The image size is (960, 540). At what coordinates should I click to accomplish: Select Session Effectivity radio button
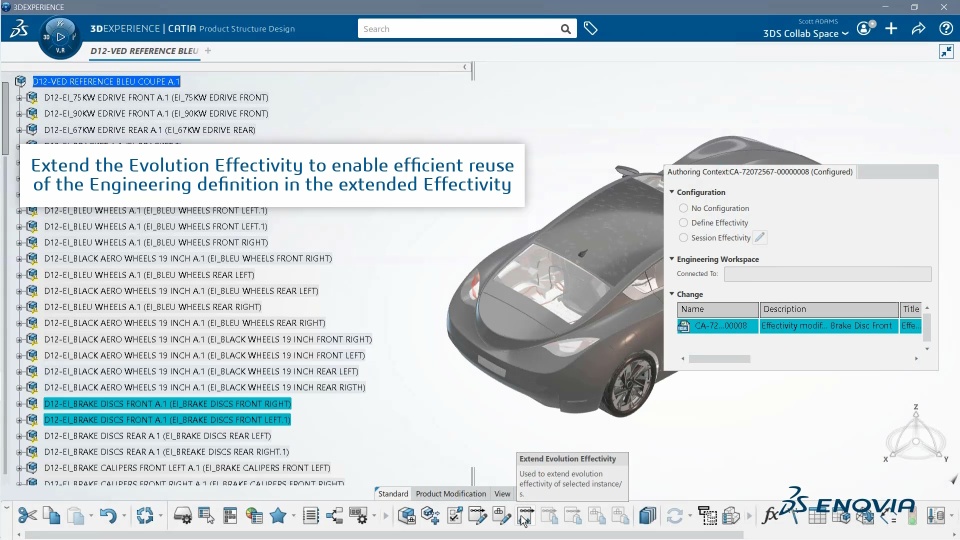pyautogui.click(x=683, y=238)
